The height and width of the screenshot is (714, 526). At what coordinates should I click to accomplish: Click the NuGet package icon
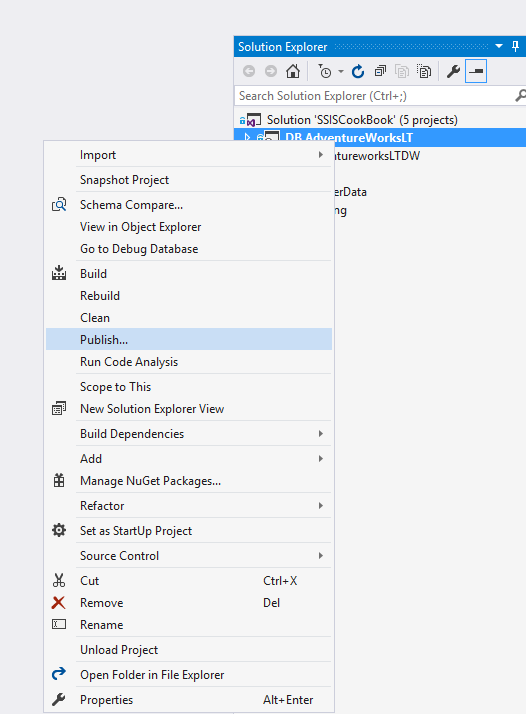tap(59, 480)
